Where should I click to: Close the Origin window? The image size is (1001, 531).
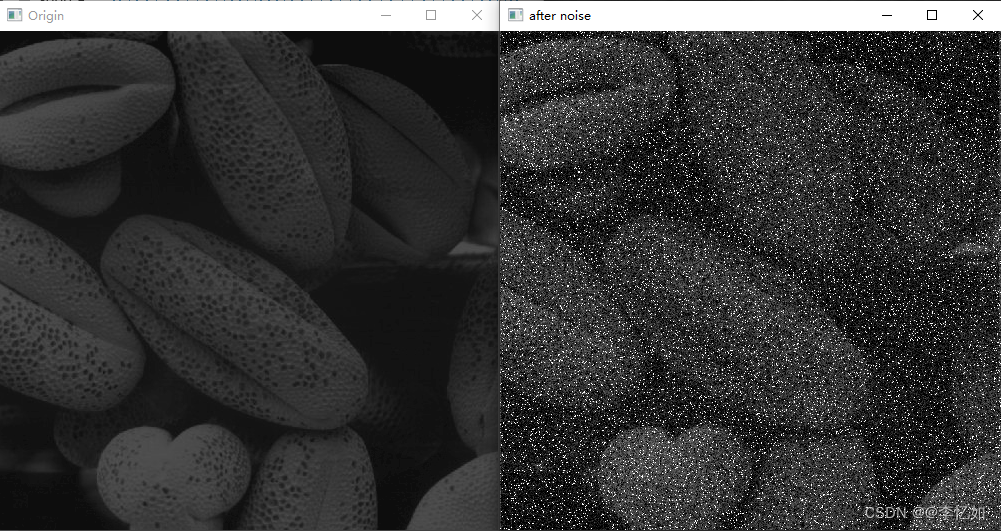(477, 15)
